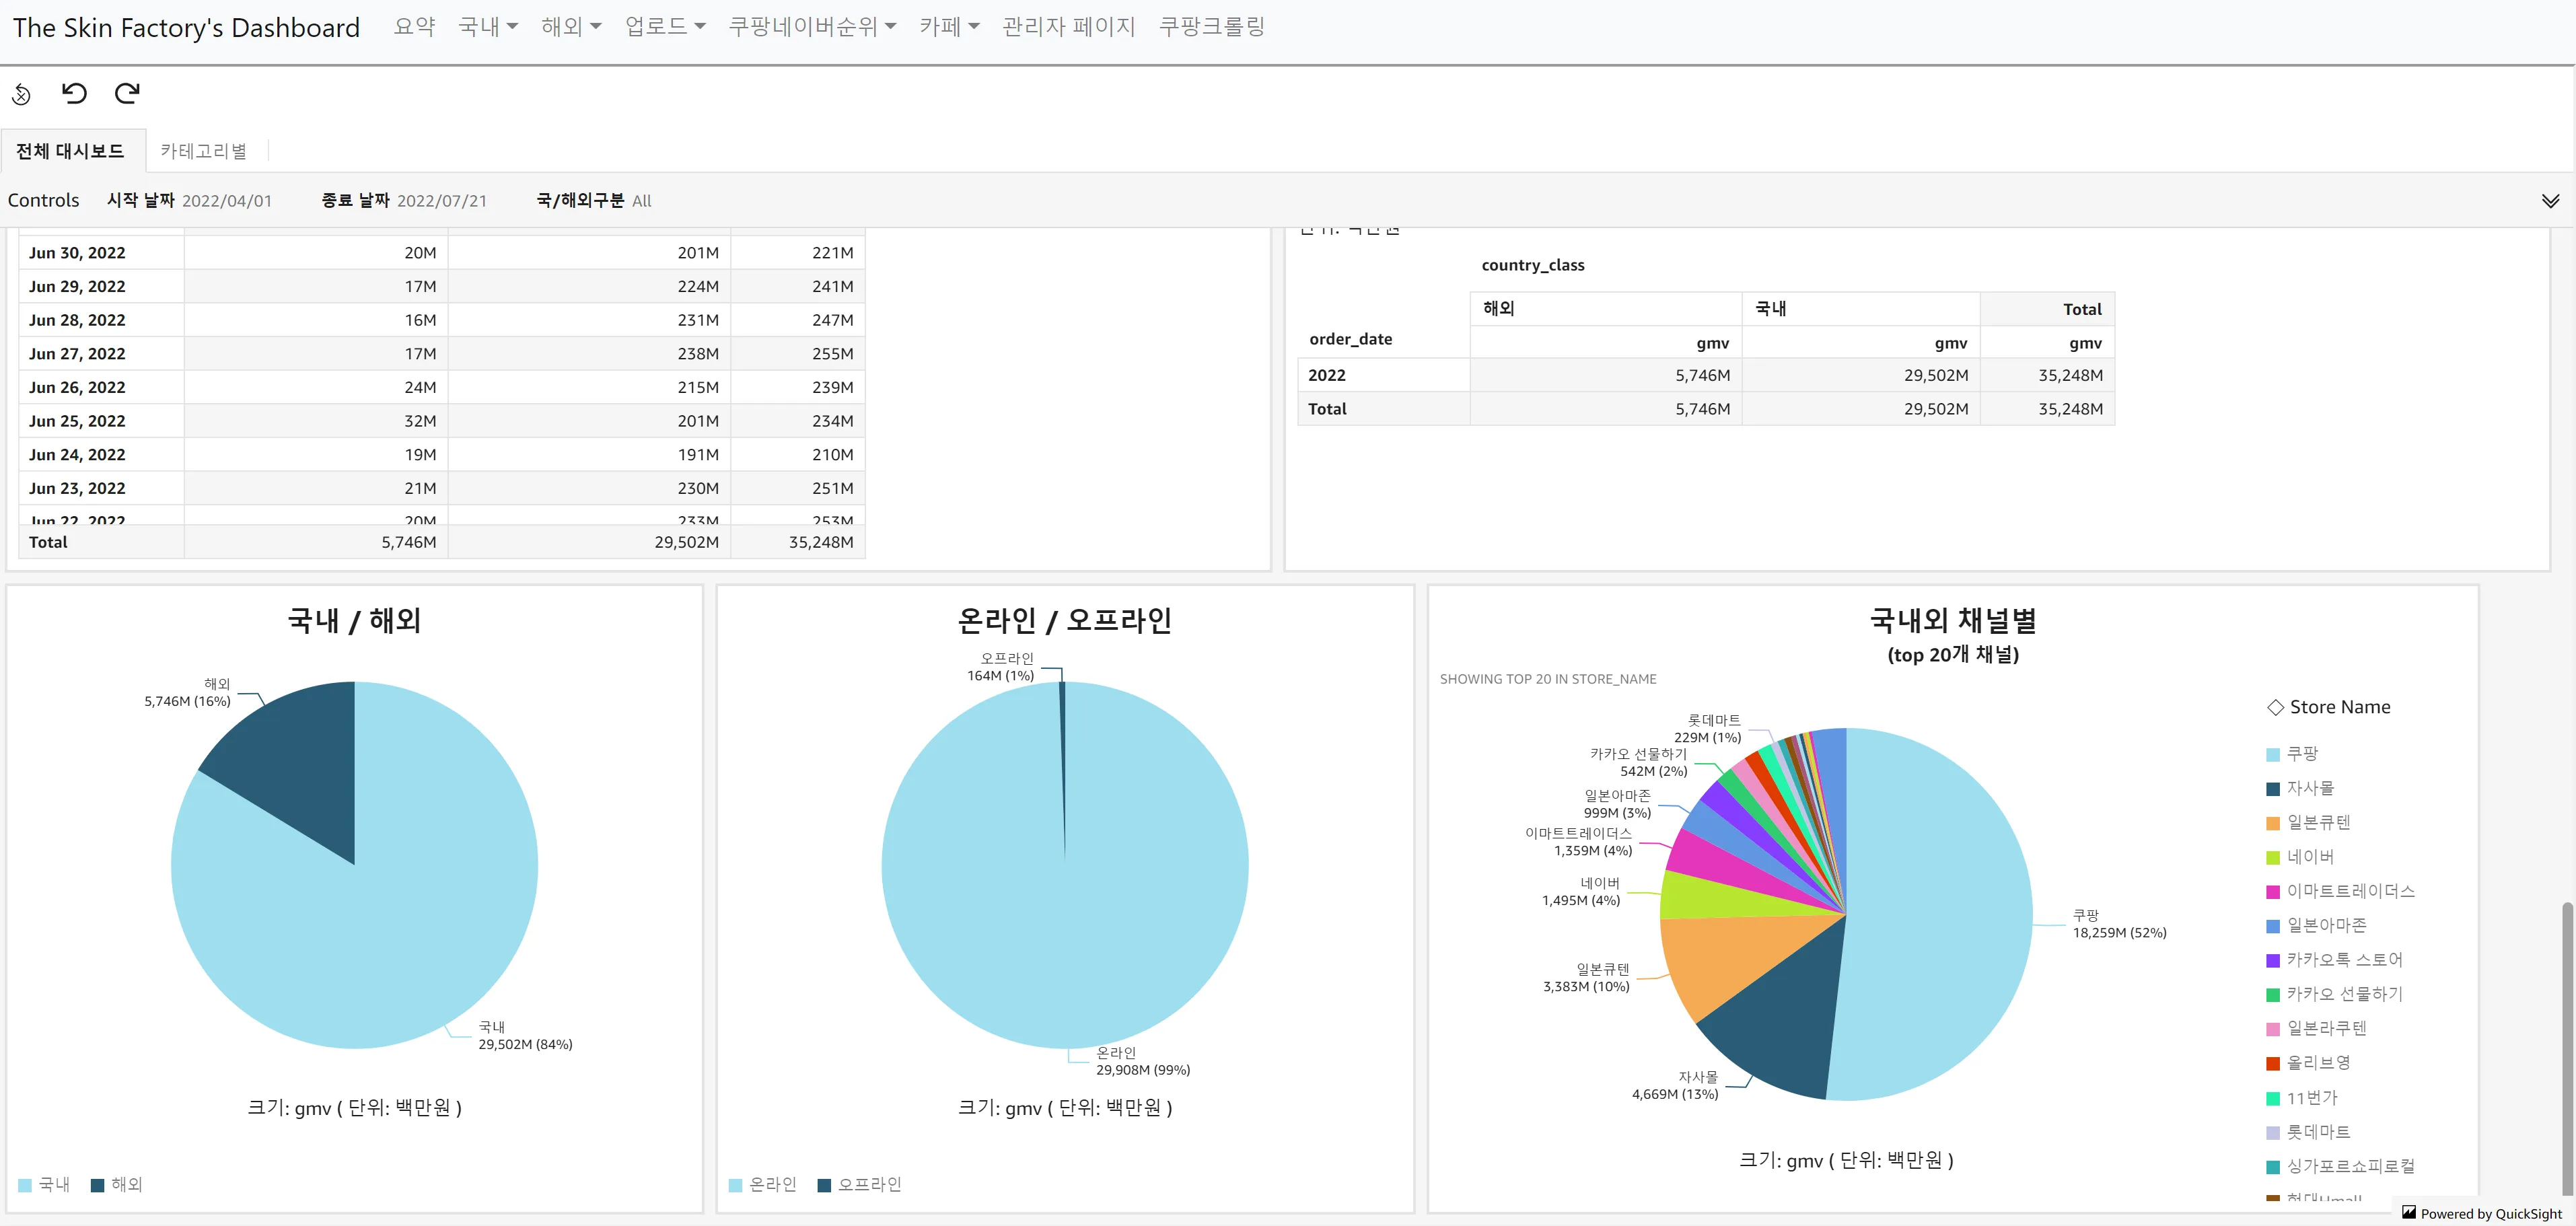Open the 쿠팡크롤링 menu item
Screen dimensions: 2576x1226
[x=1212, y=27]
